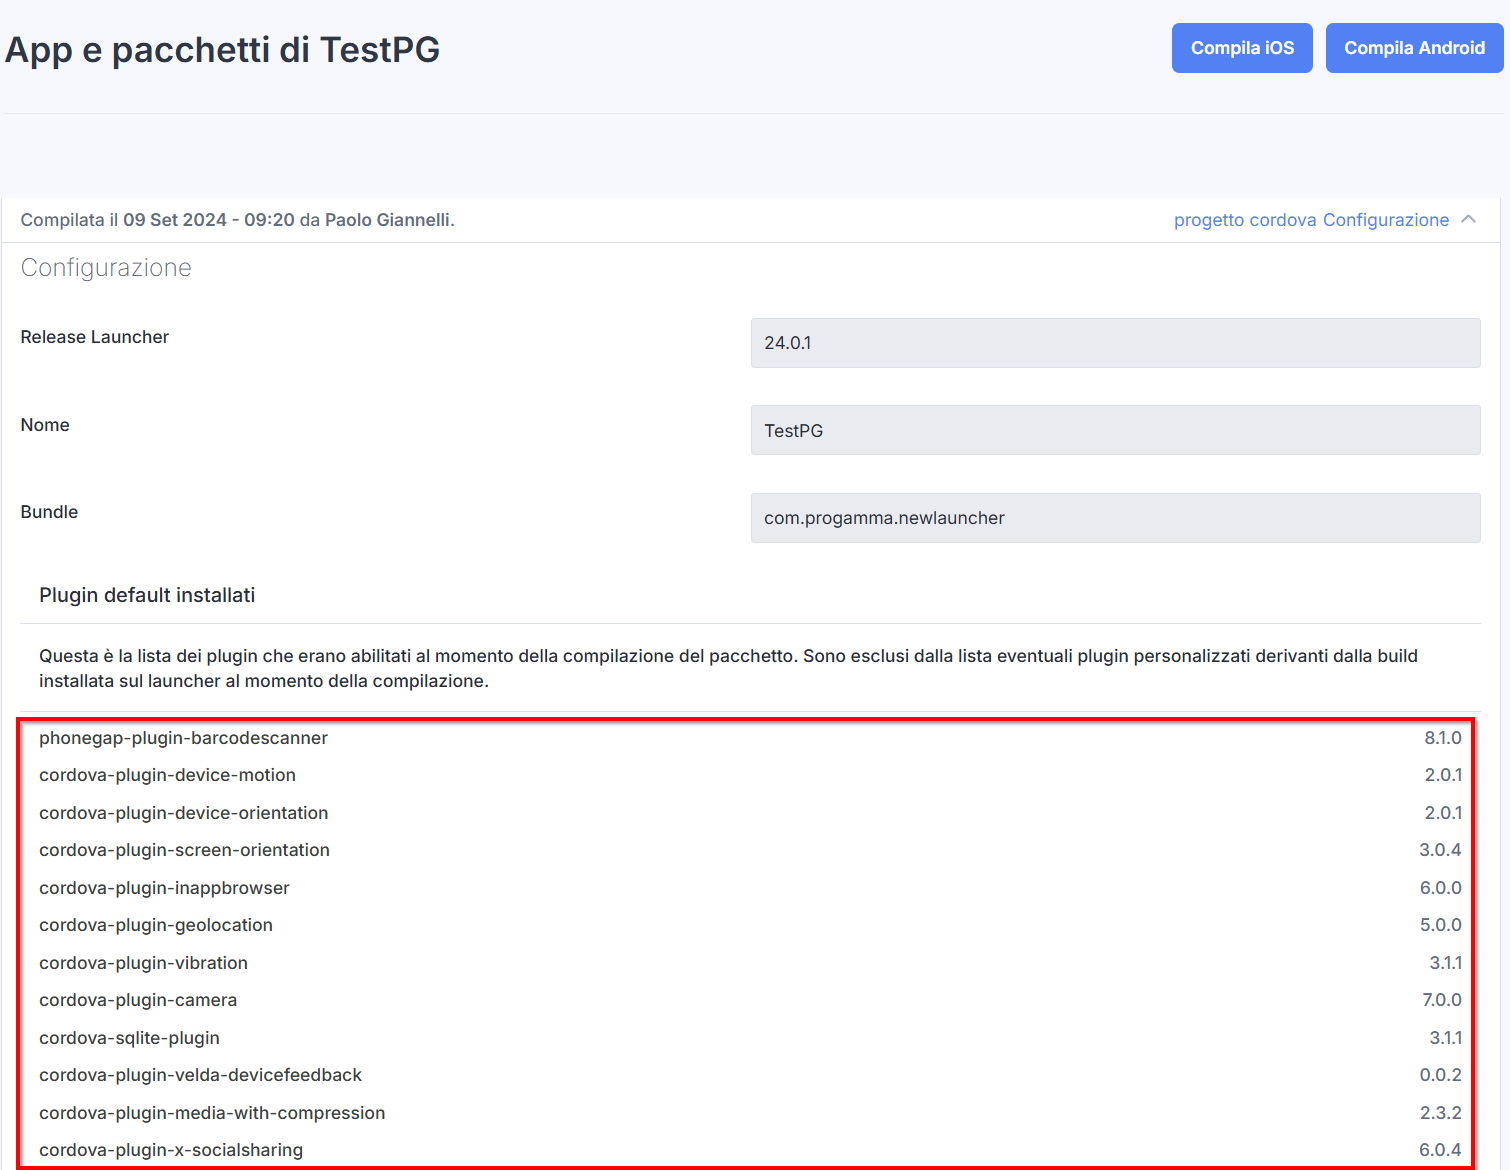Click cordova-plugin-velda-devicefeedback plugin

pos(200,1075)
